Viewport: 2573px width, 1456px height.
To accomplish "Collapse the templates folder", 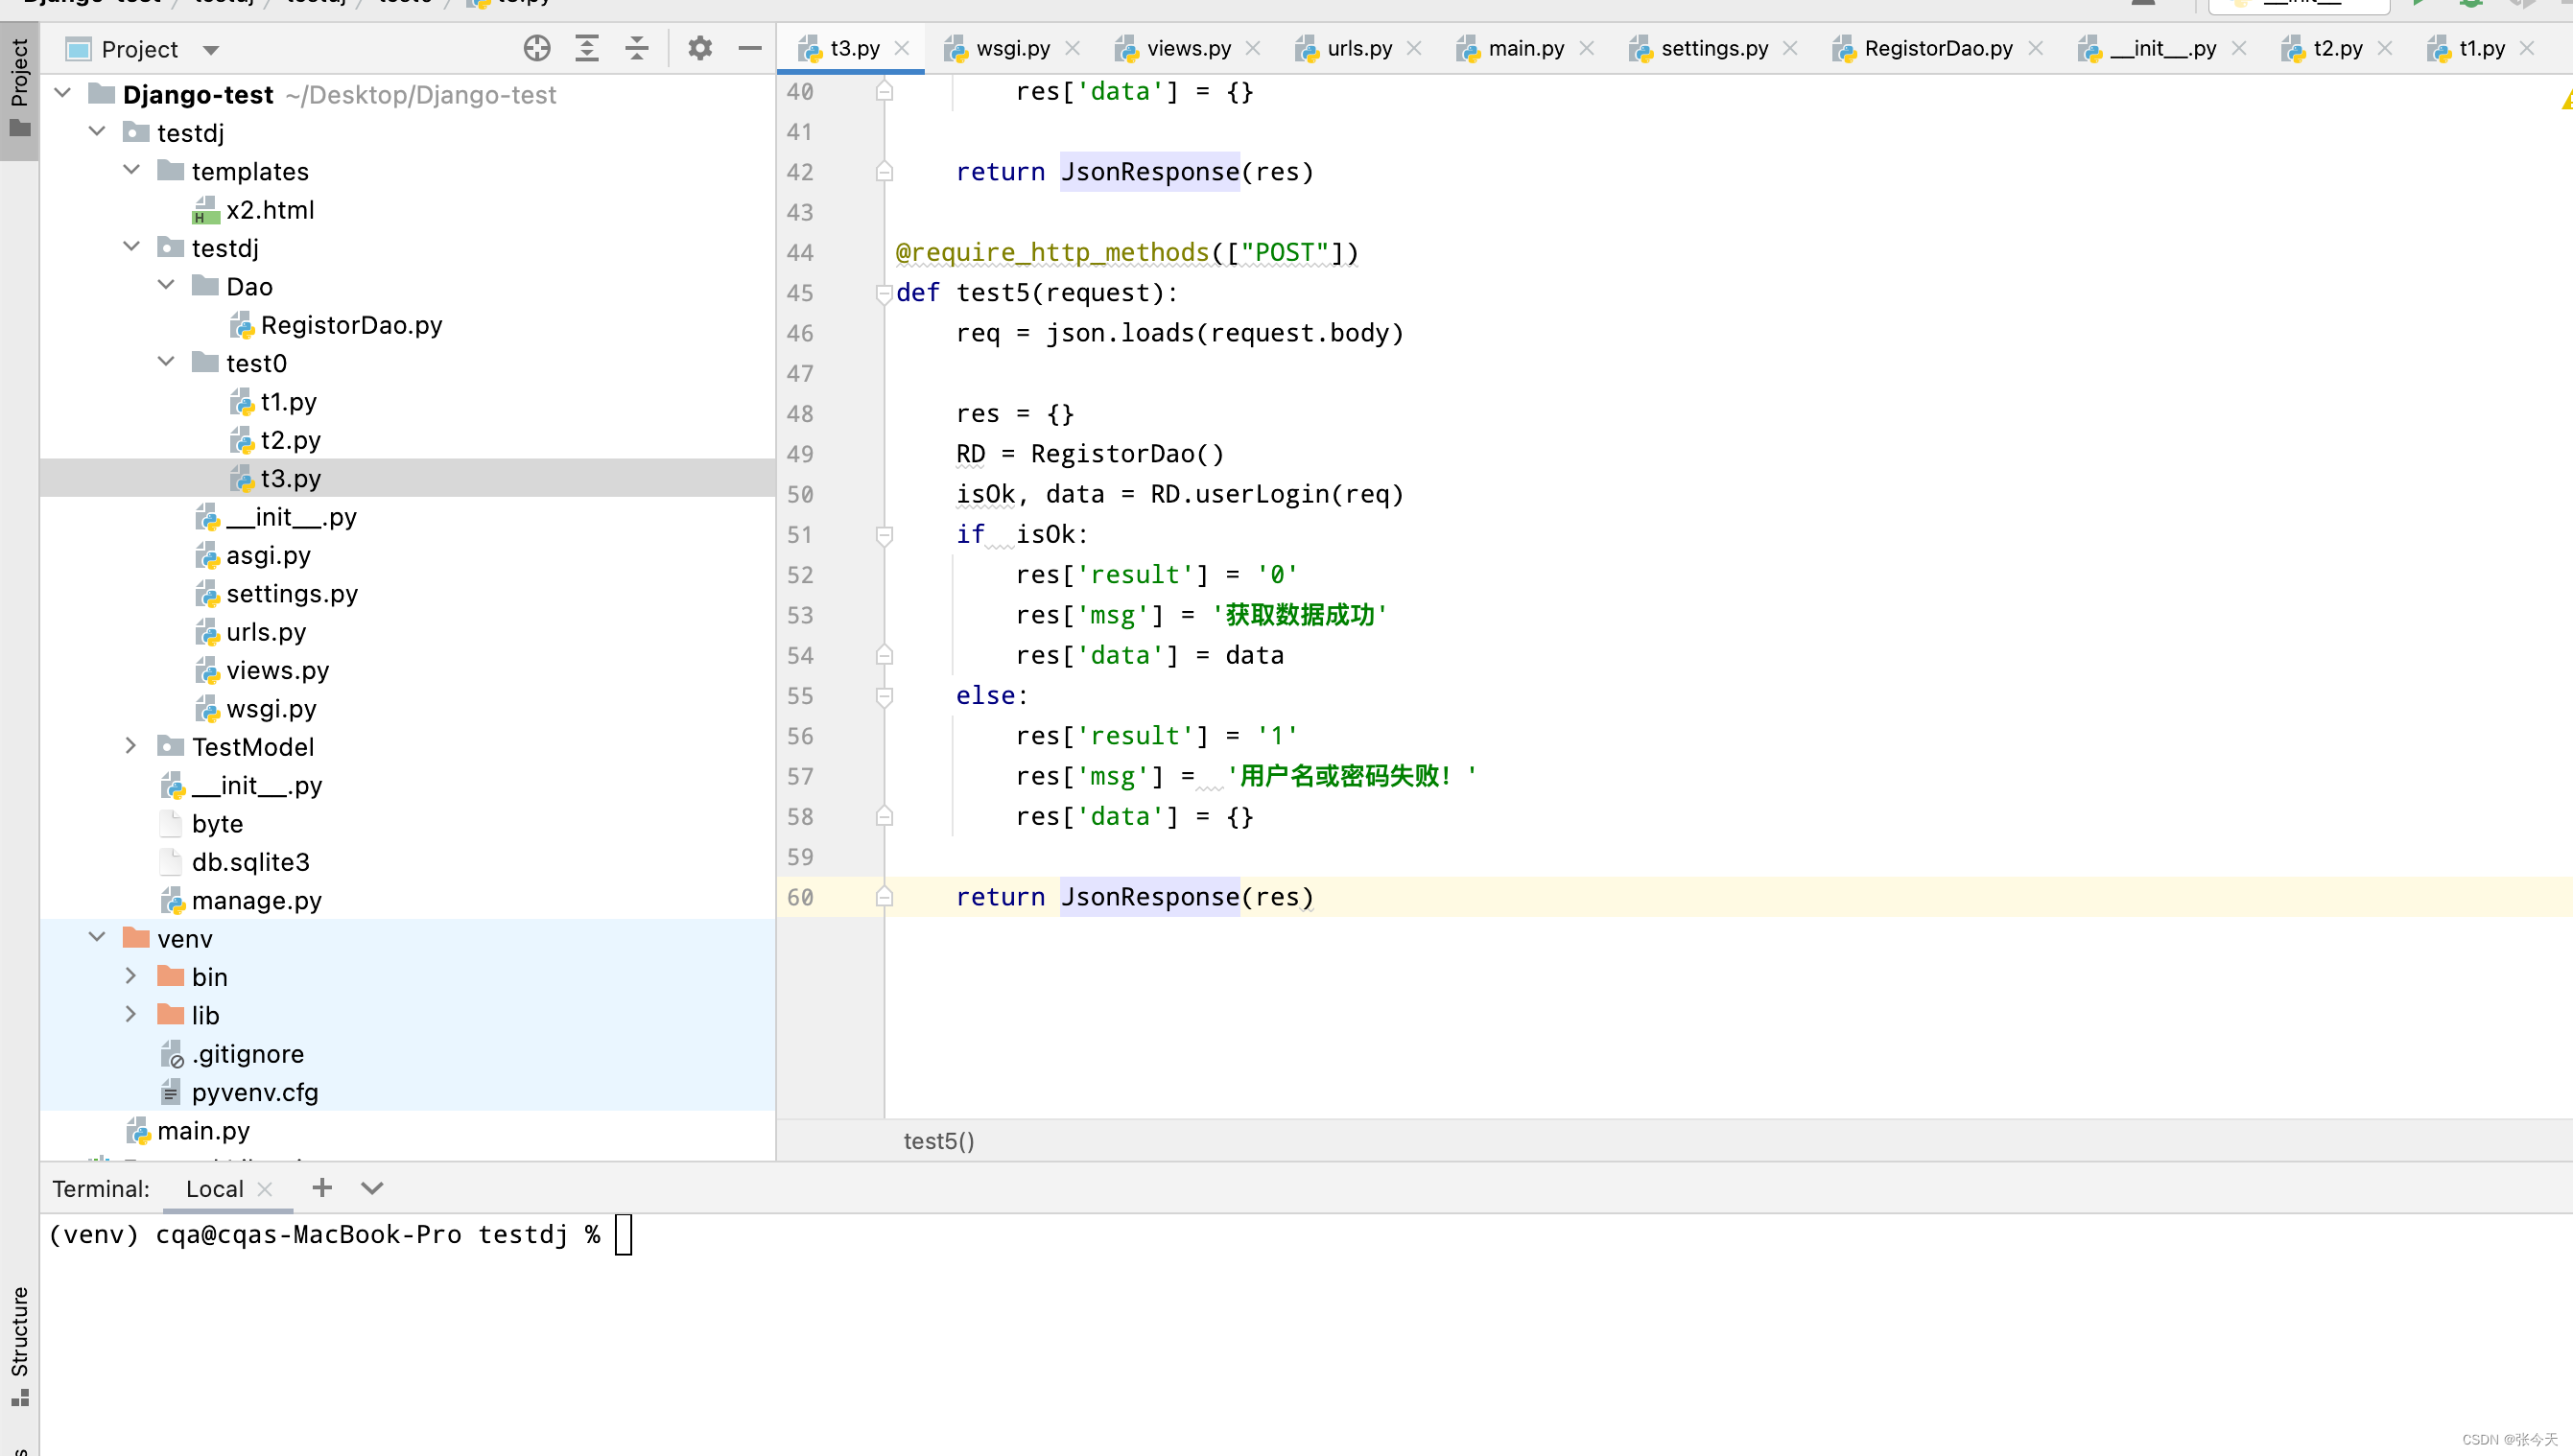I will (131, 170).
